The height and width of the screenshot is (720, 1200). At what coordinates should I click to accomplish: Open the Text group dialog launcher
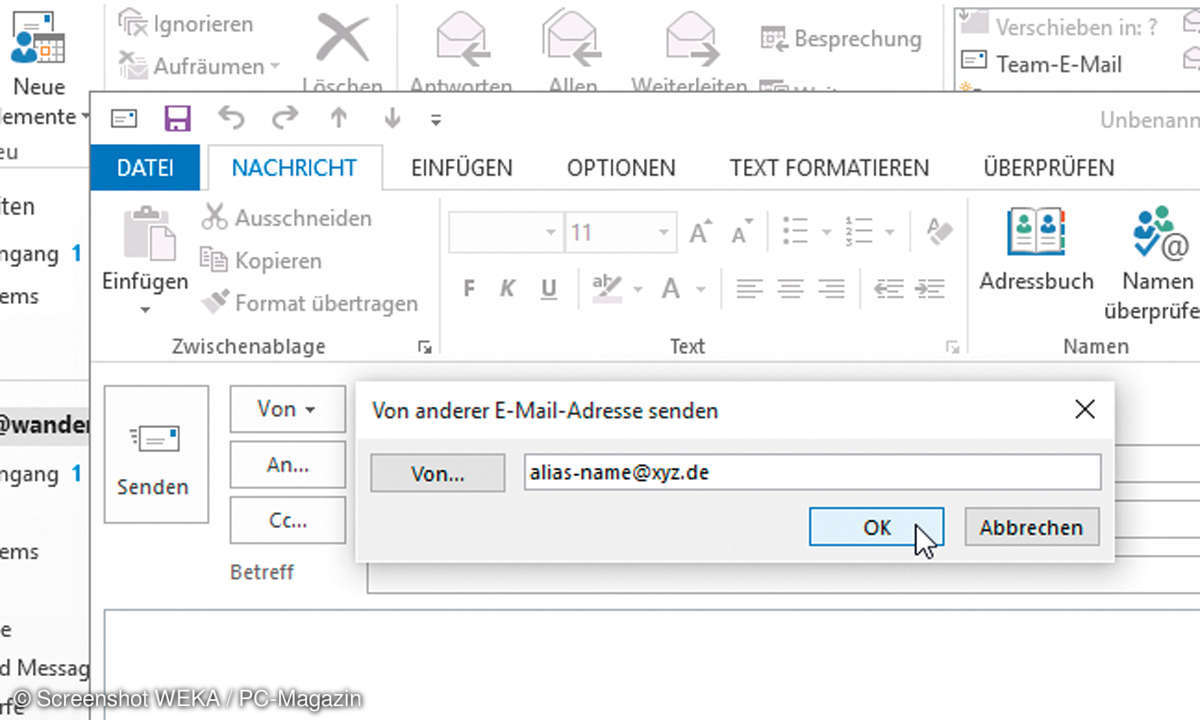[x=953, y=347]
